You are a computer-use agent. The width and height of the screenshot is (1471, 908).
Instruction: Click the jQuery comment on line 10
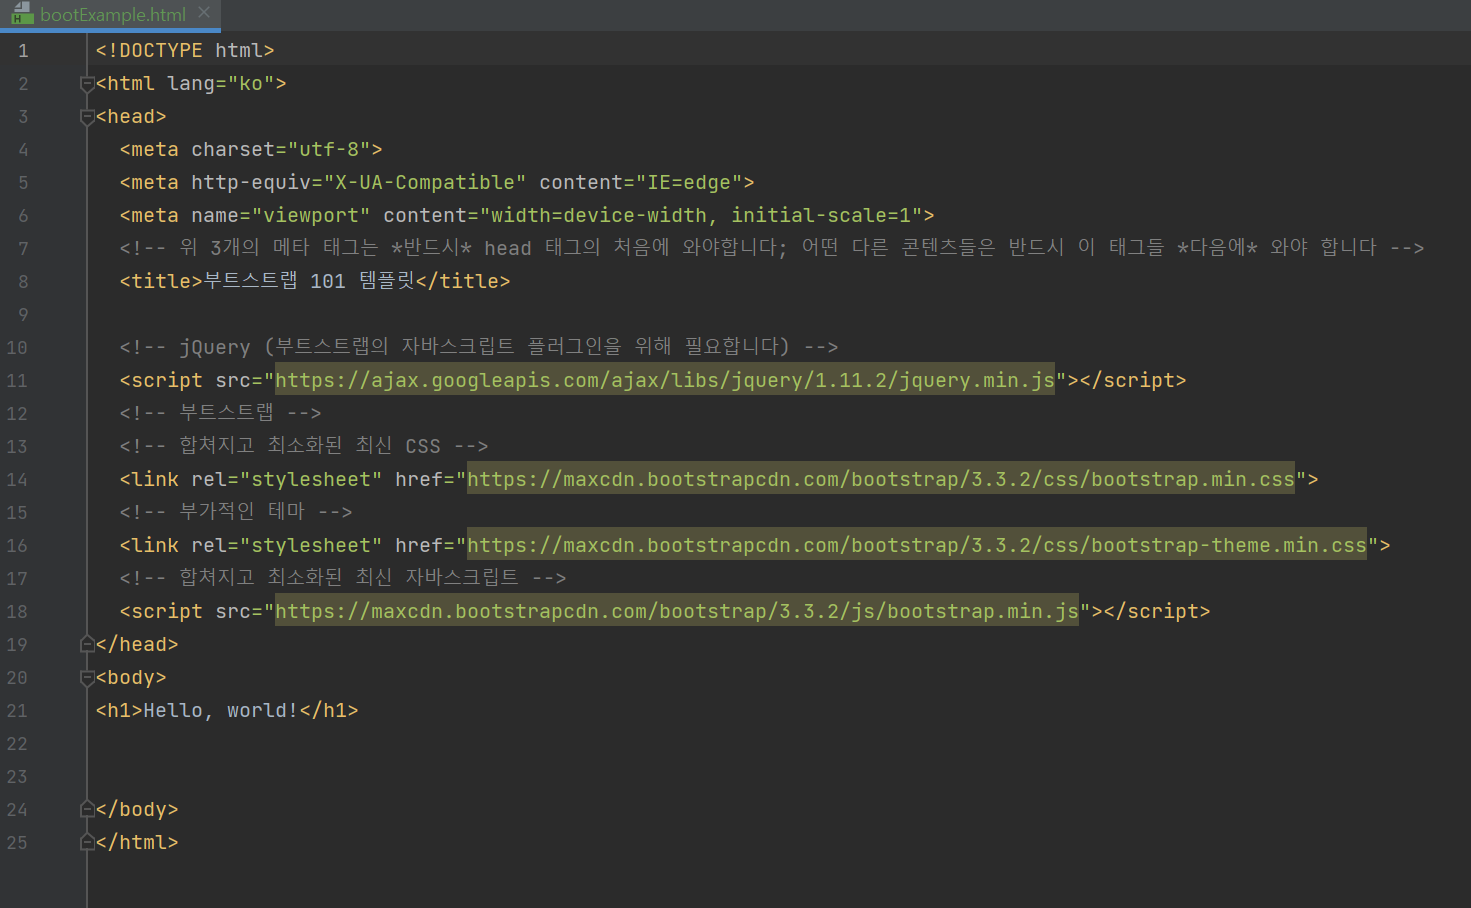(x=479, y=347)
